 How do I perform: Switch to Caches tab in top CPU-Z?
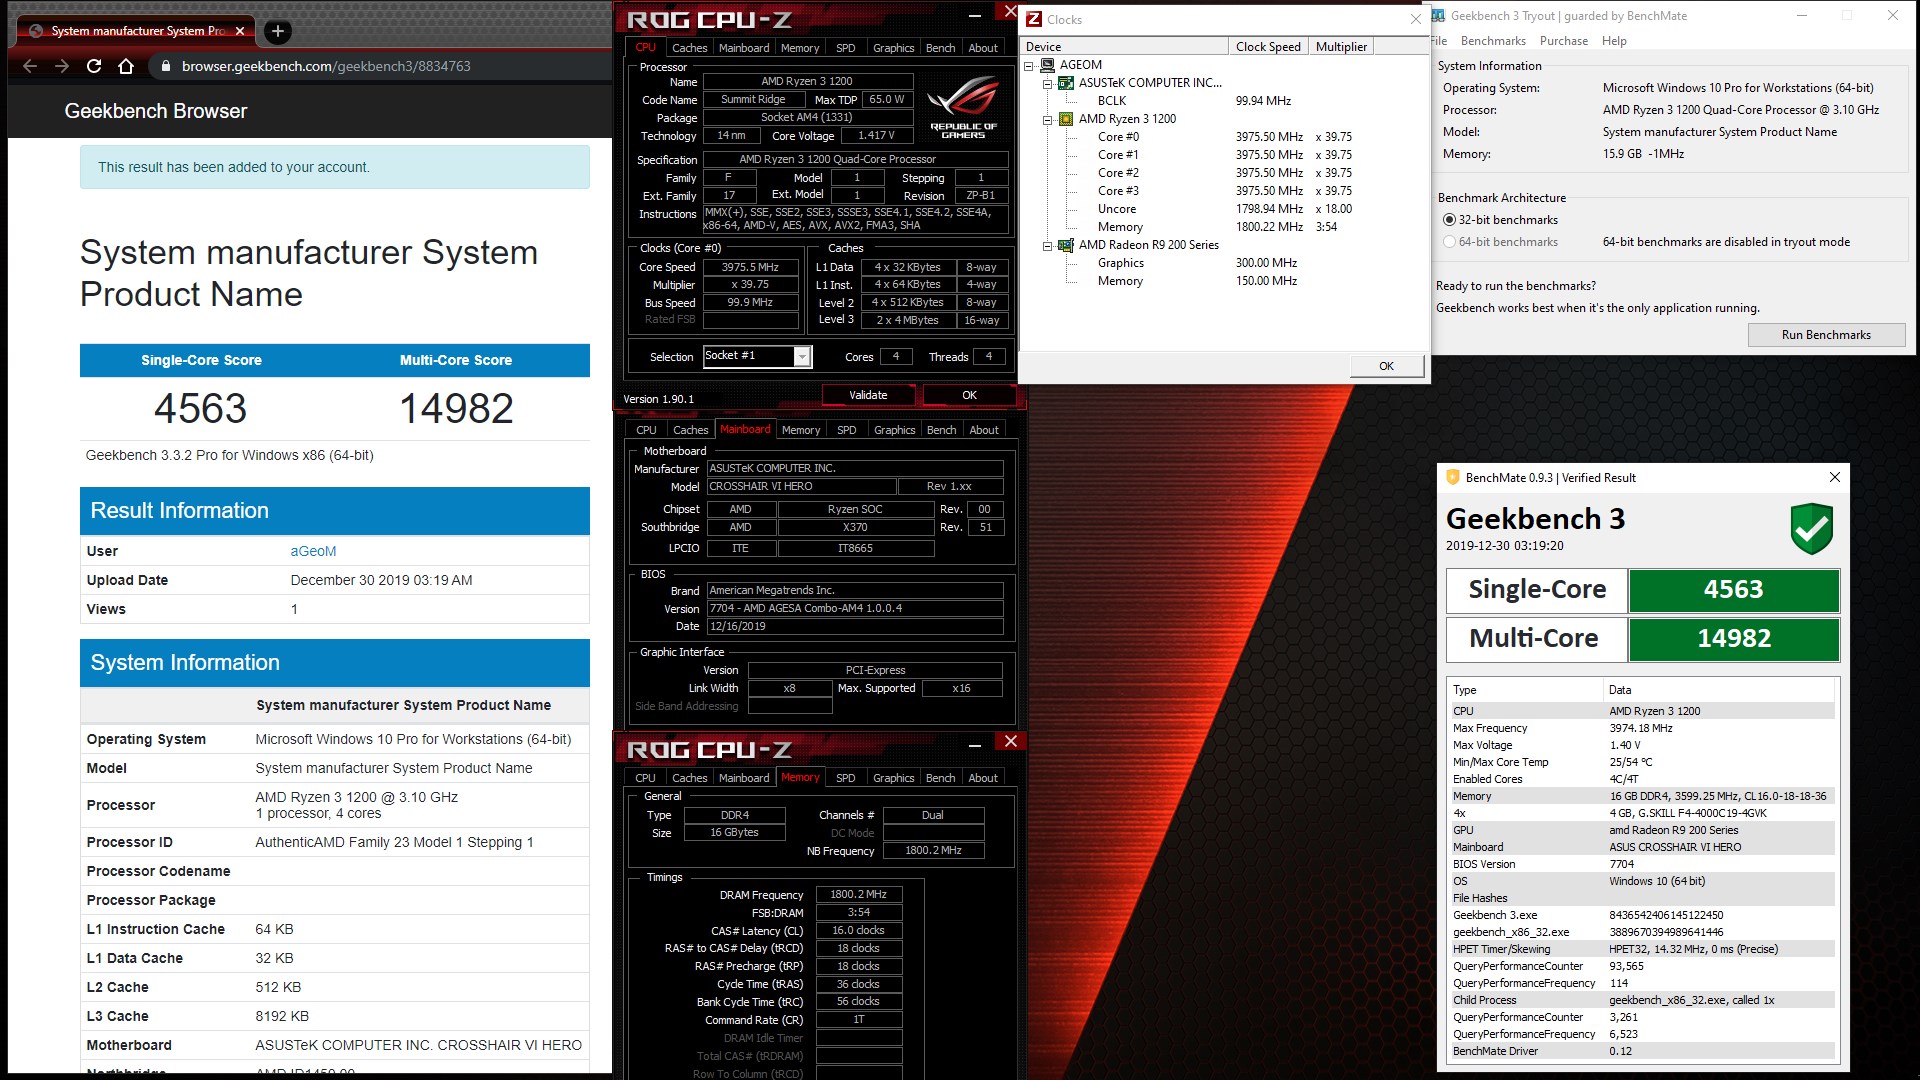coord(689,48)
